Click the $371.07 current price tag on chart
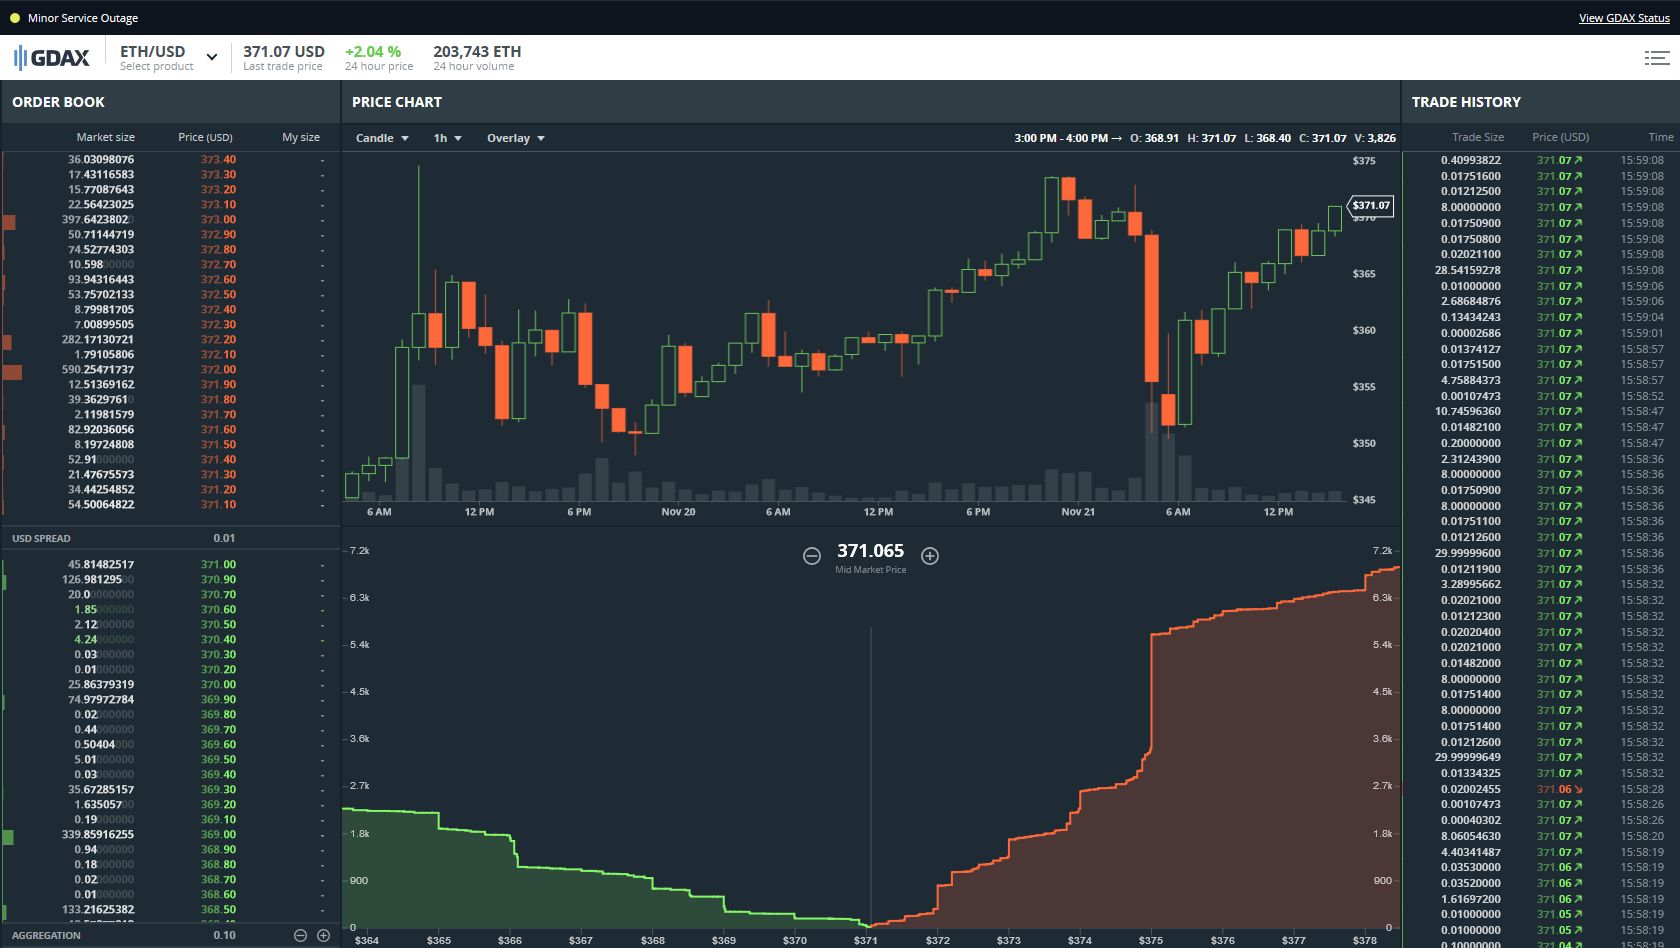 click(x=1370, y=205)
